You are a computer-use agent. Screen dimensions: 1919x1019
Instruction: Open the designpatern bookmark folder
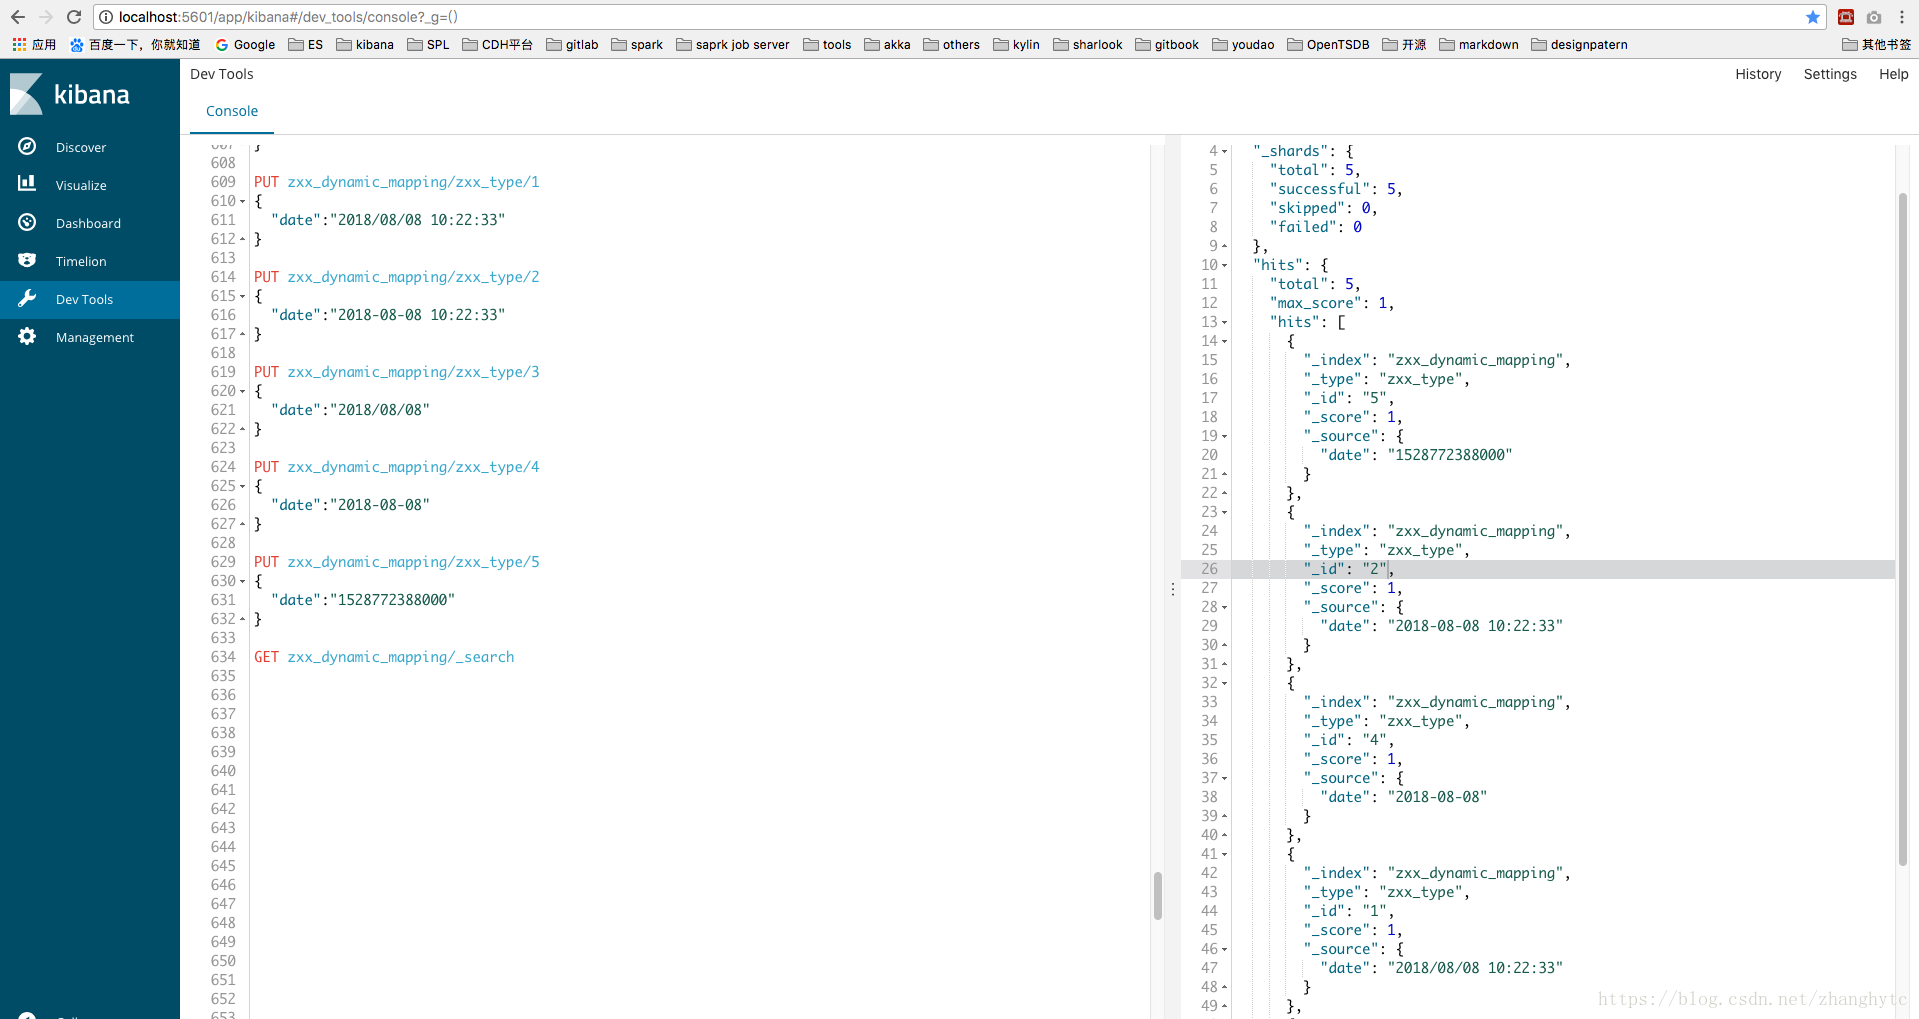point(1579,44)
